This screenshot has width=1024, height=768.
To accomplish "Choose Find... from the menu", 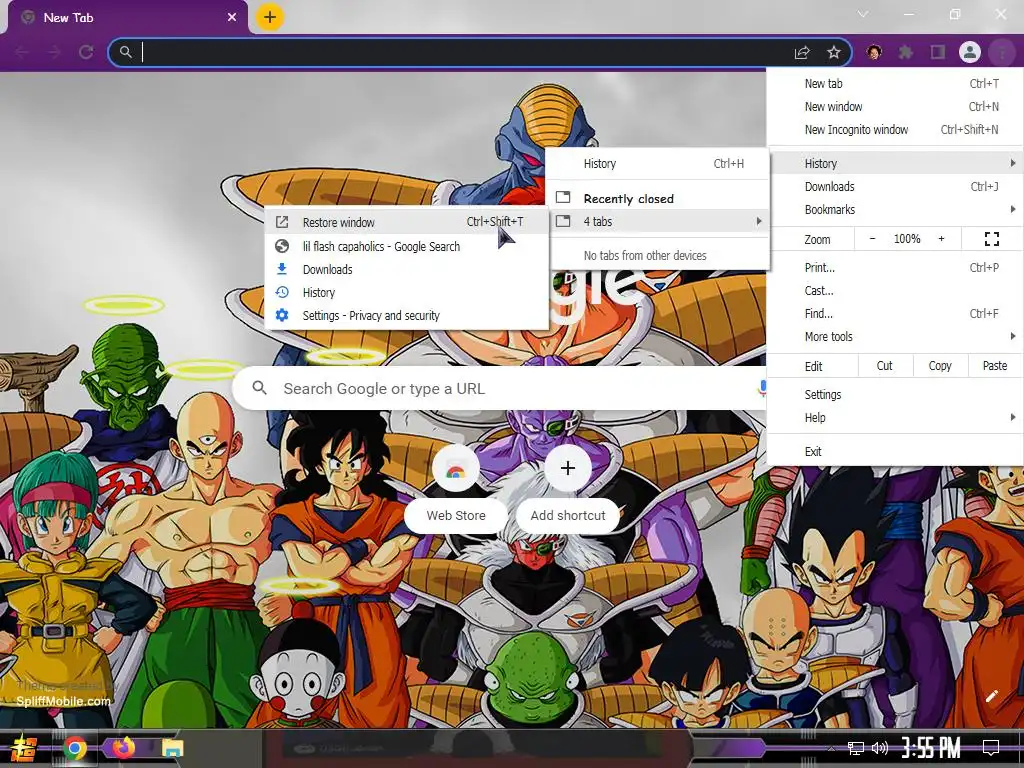I will [x=895, y=313].
